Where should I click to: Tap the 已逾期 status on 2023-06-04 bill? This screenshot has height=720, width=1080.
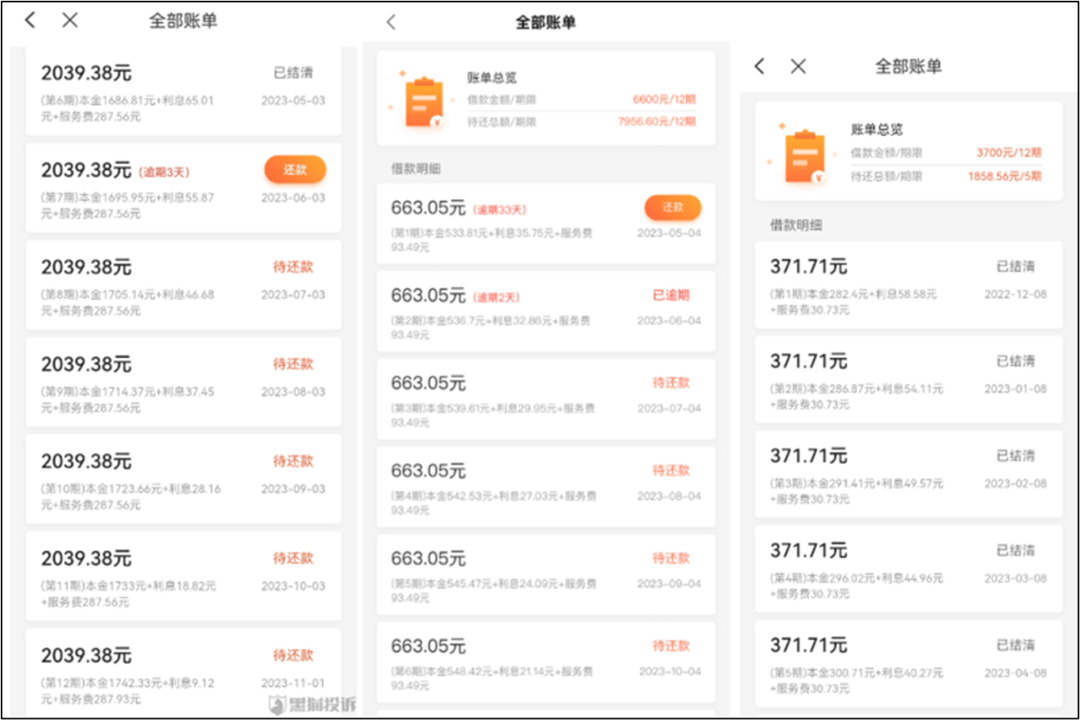pyautogui.click(x=671, y=295)
